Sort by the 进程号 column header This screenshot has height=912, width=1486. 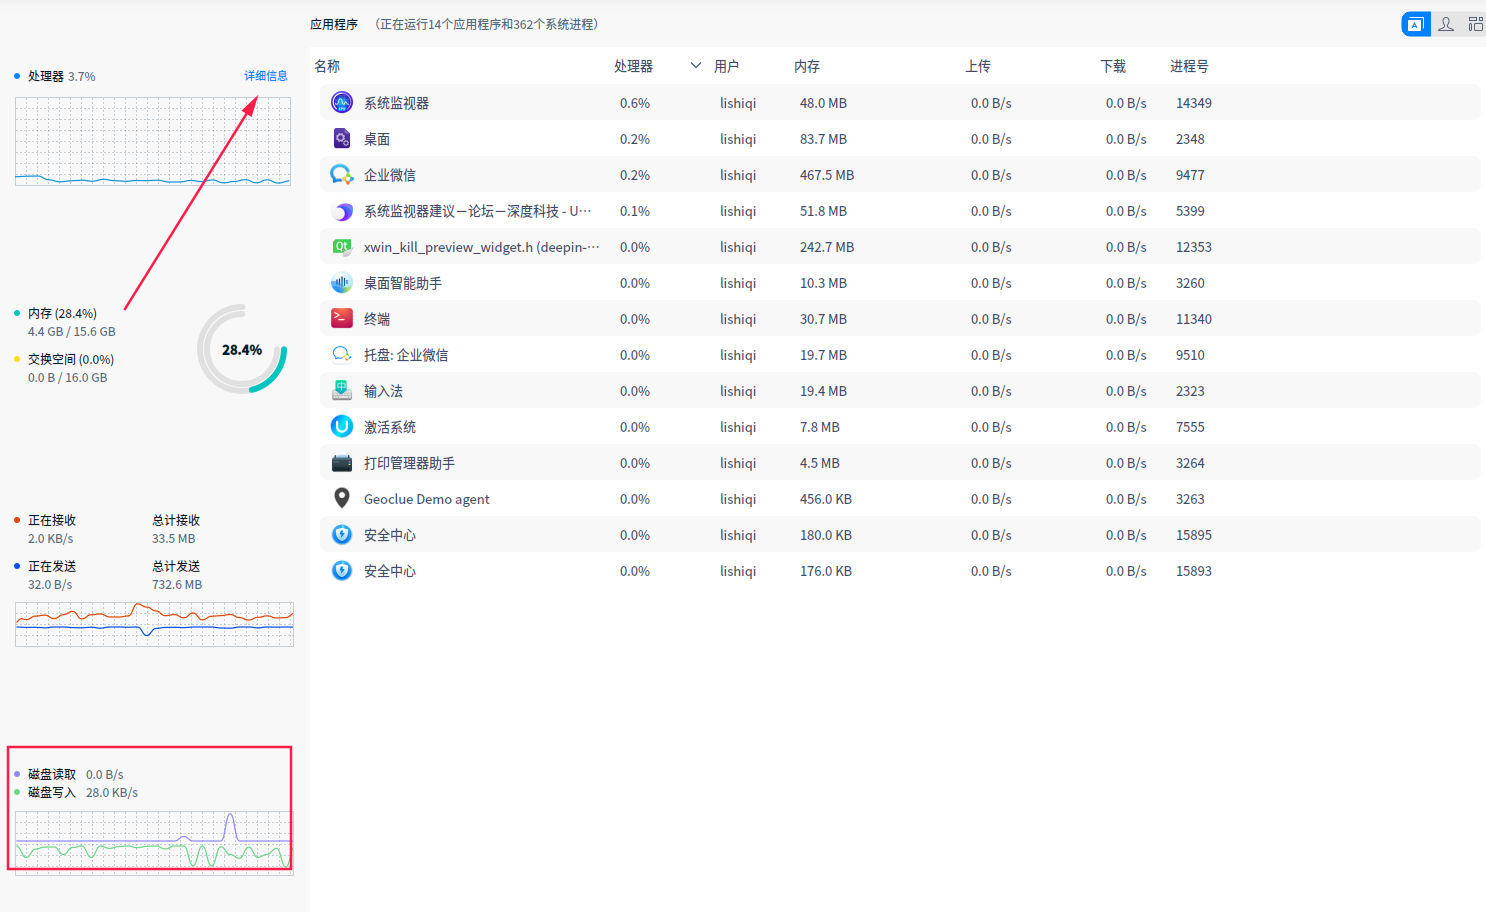tap(1189, 66)
